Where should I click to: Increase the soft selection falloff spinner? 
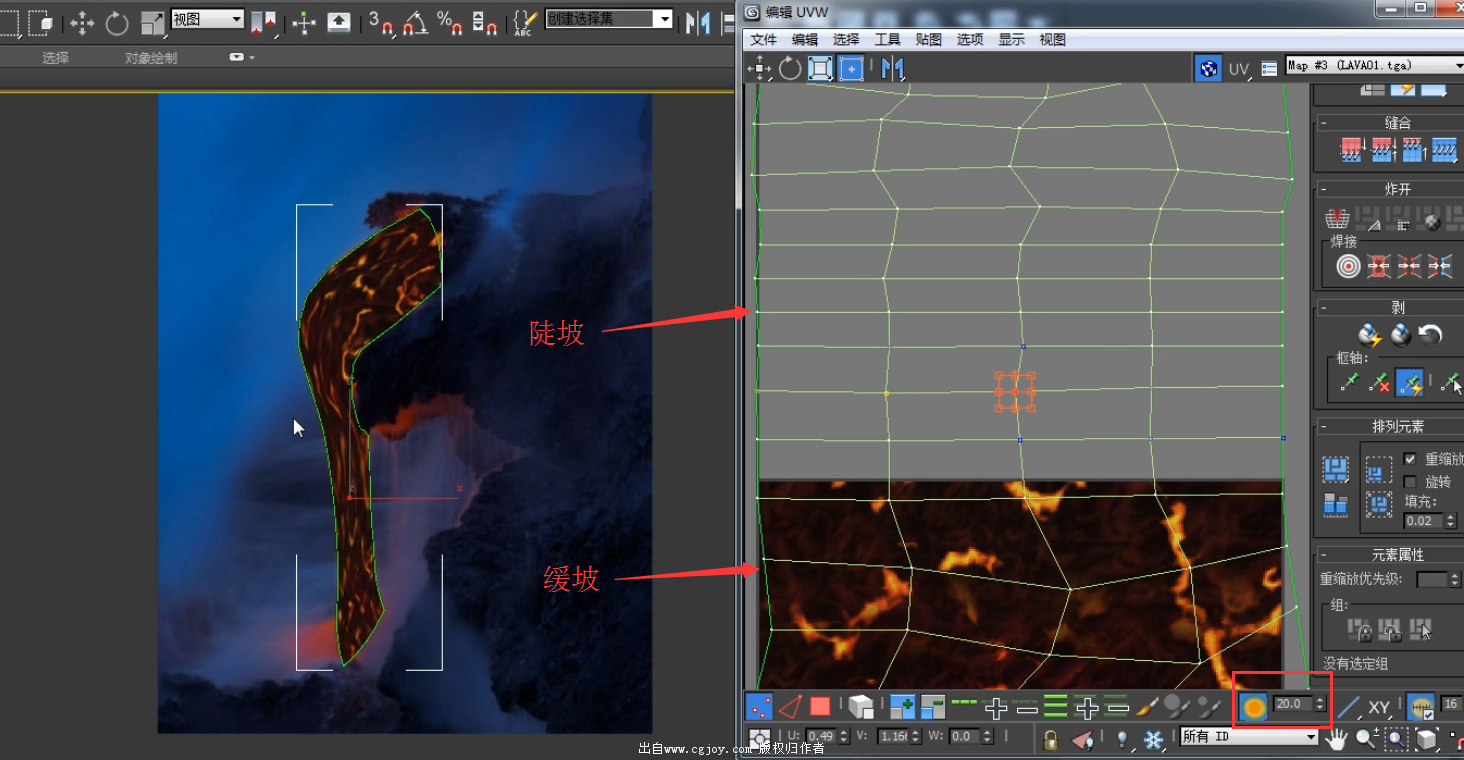pos(1320,700)
